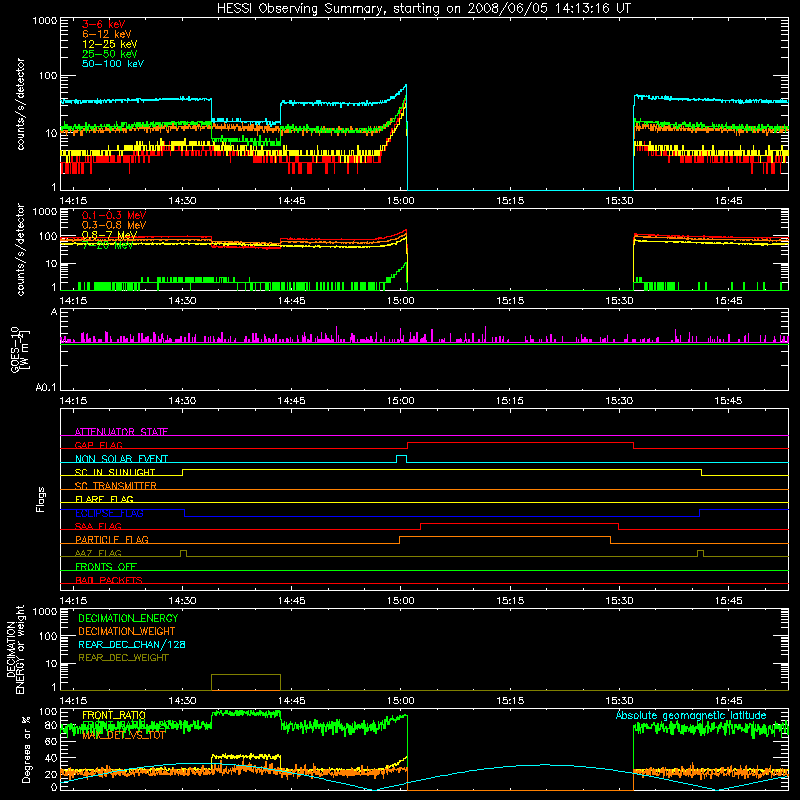Click the GOES-10 [W m-2] axis label
800x800 pixels.
click(19, 349)
